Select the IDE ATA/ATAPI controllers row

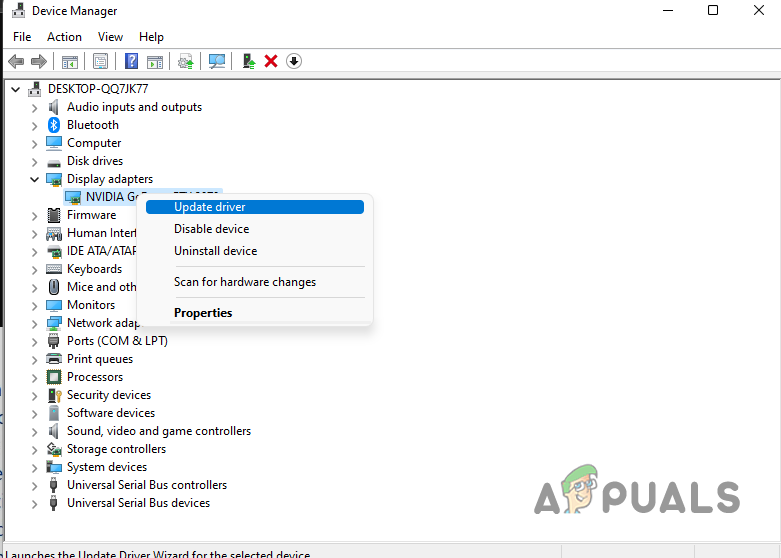91,251
